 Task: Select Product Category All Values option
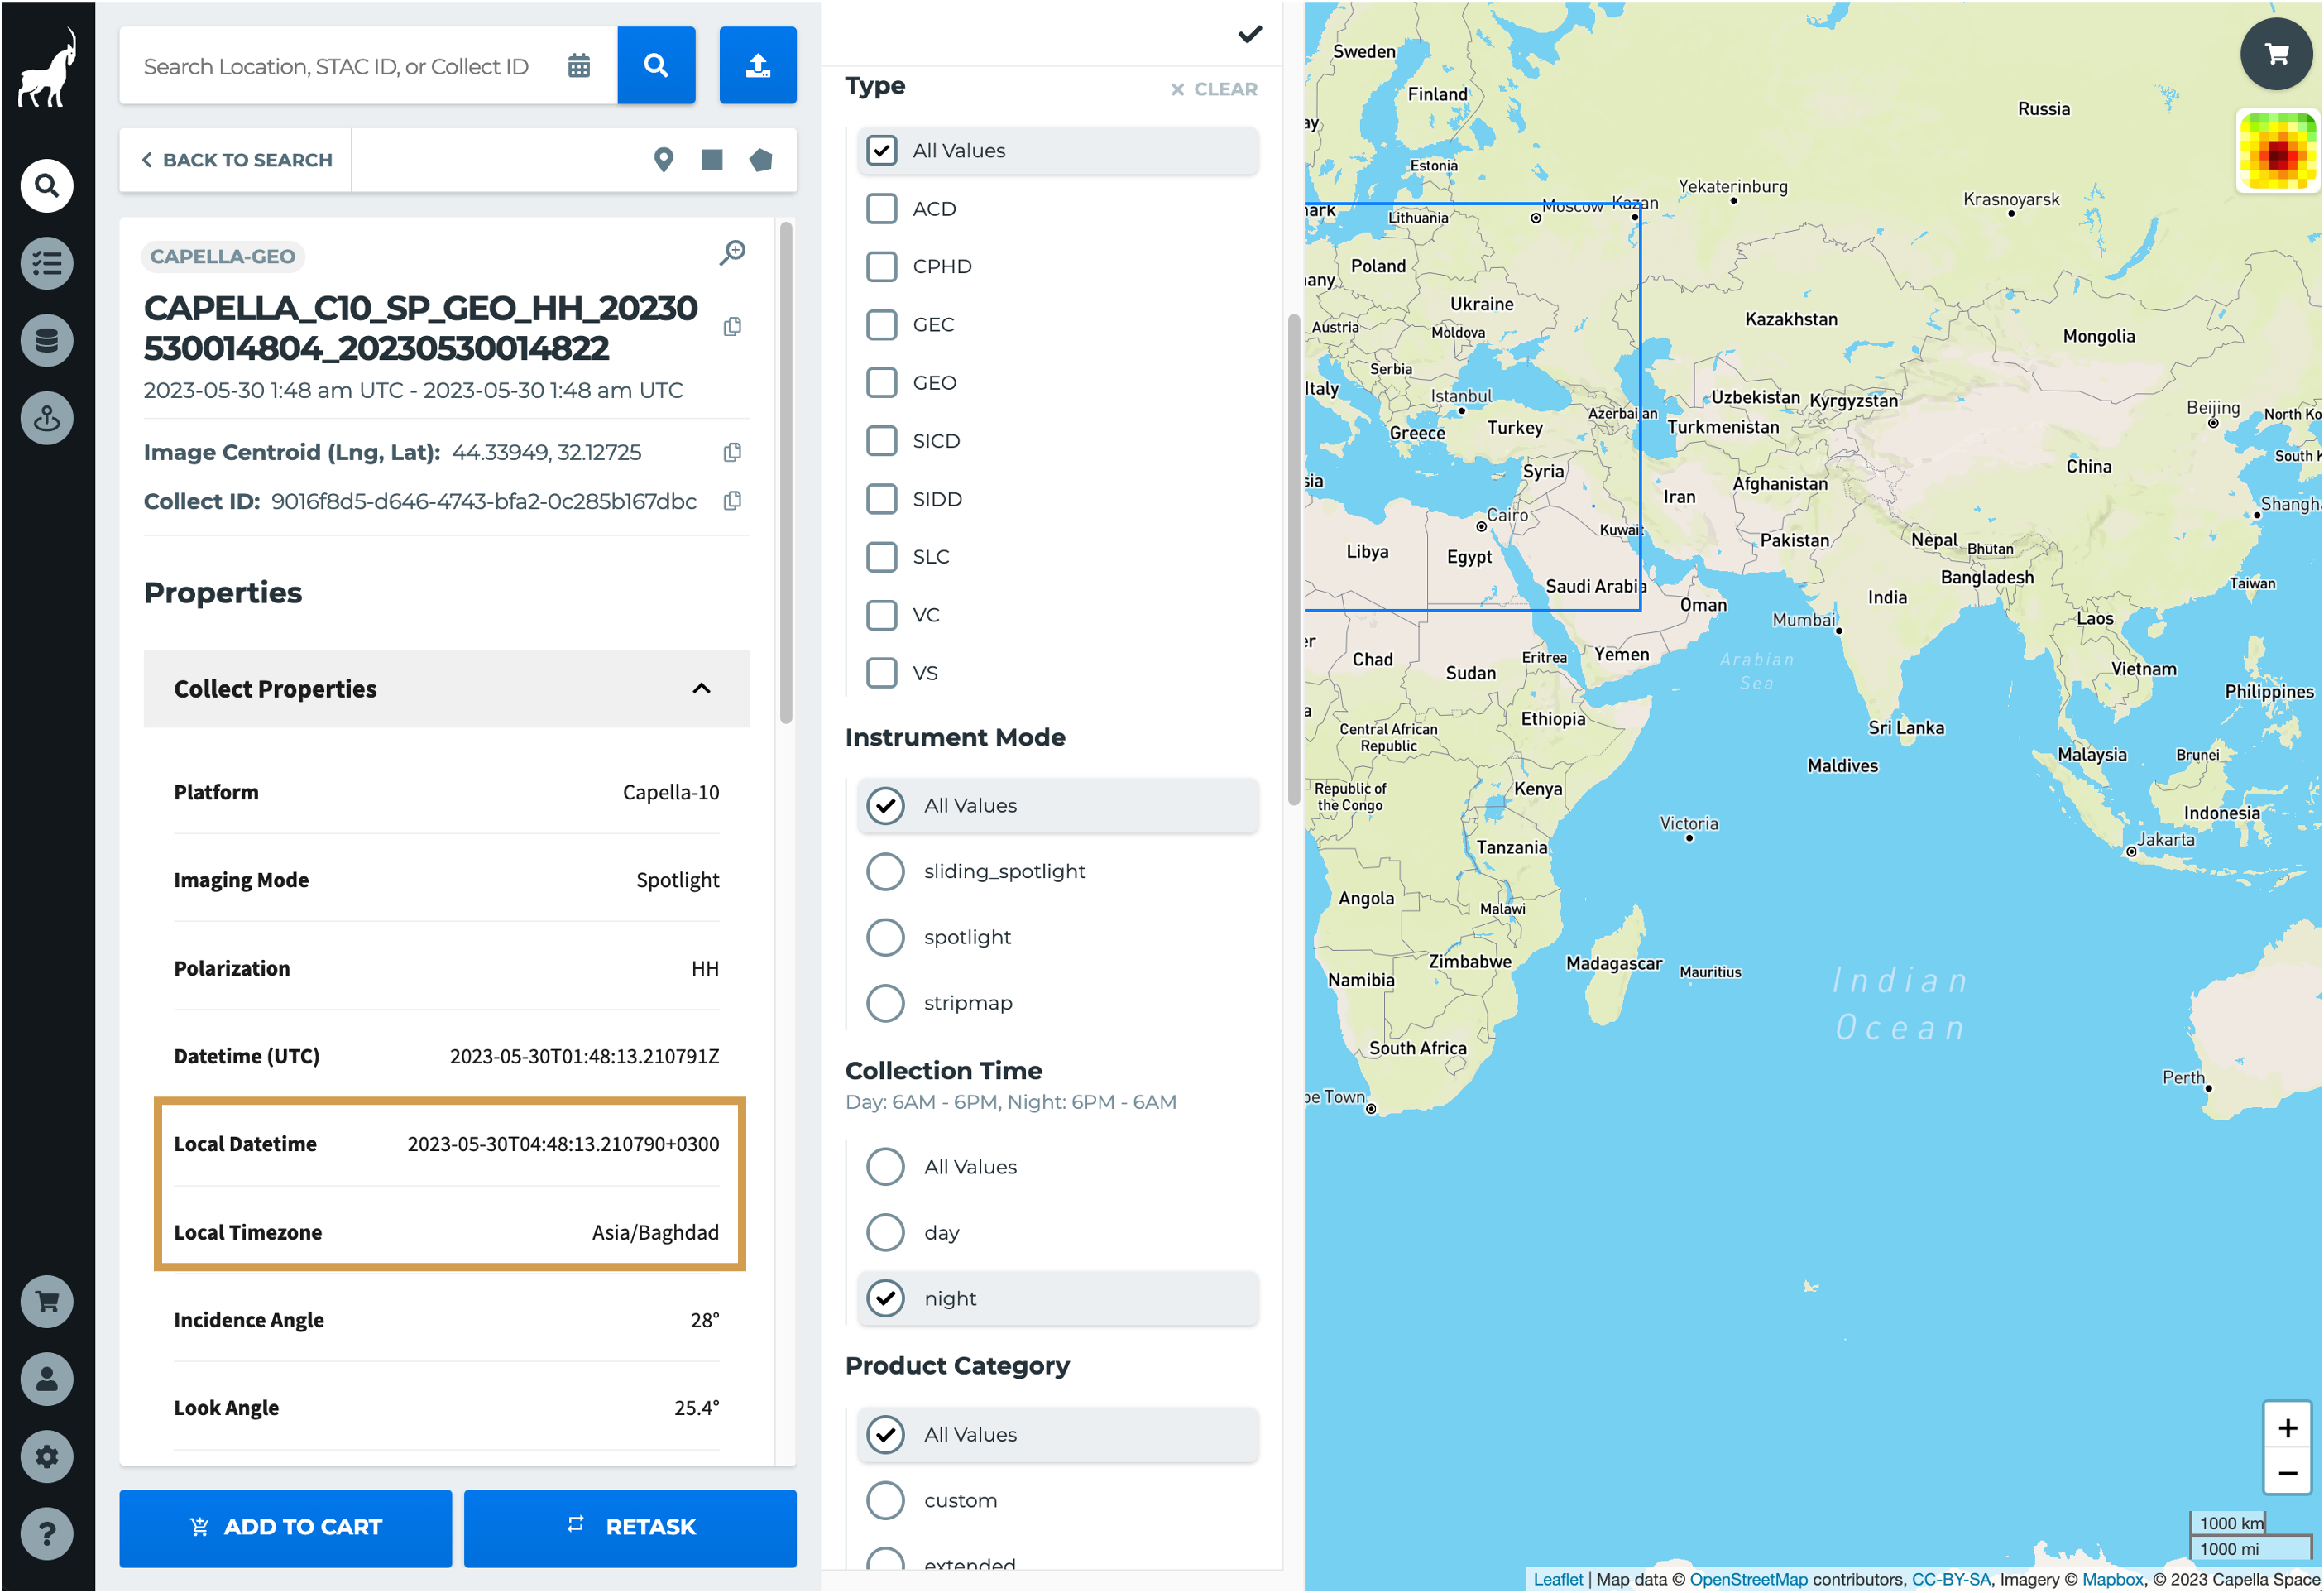(886, 1436)
